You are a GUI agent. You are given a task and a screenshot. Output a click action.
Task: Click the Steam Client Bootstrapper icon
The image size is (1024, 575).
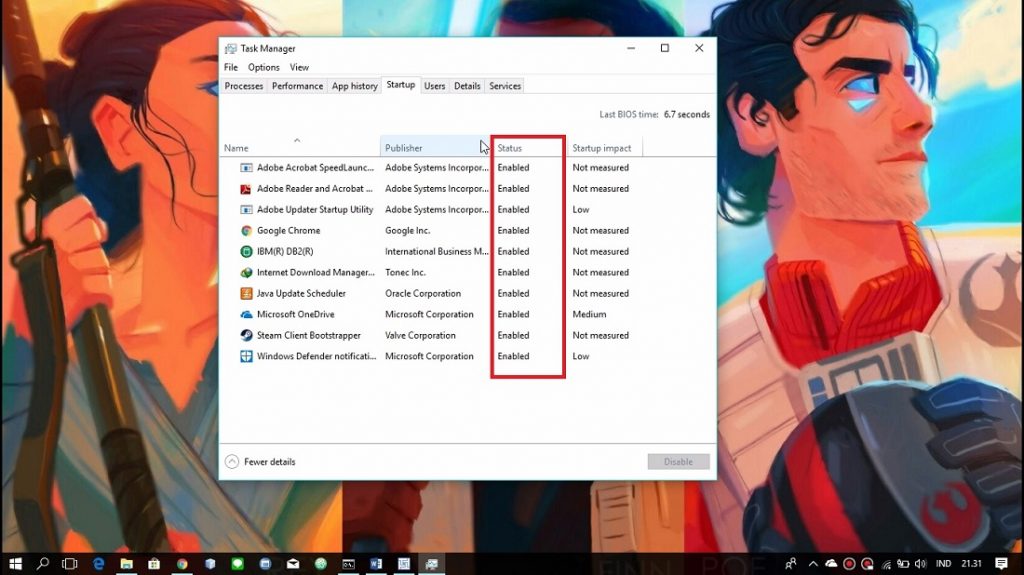click(246, 336)
